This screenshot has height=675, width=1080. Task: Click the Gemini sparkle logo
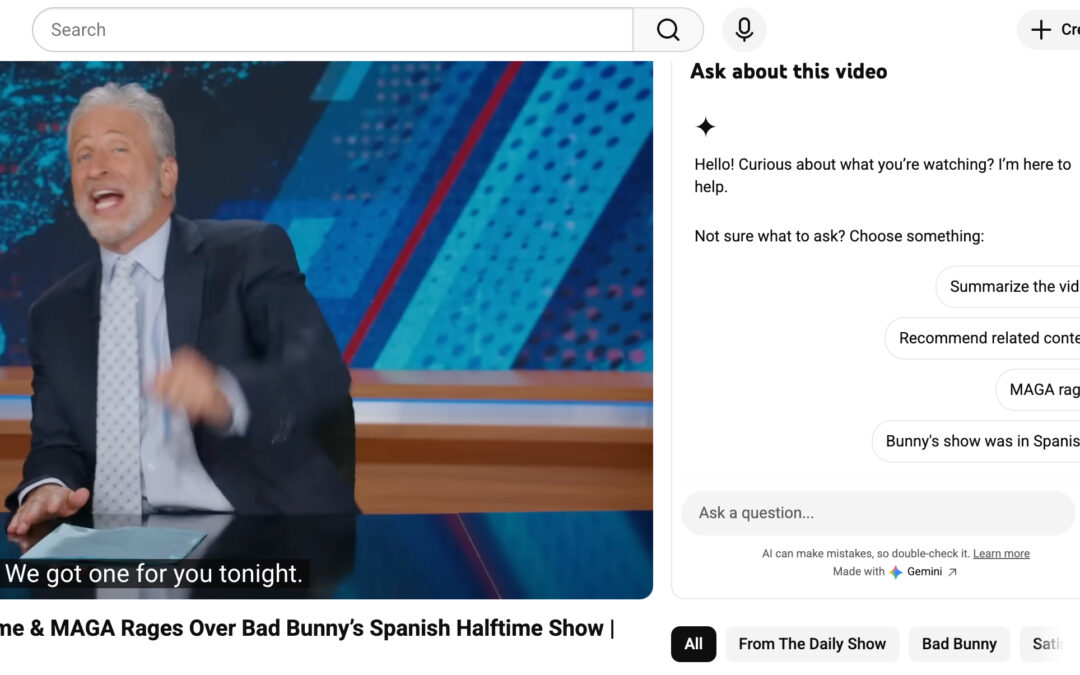[895, 572]
